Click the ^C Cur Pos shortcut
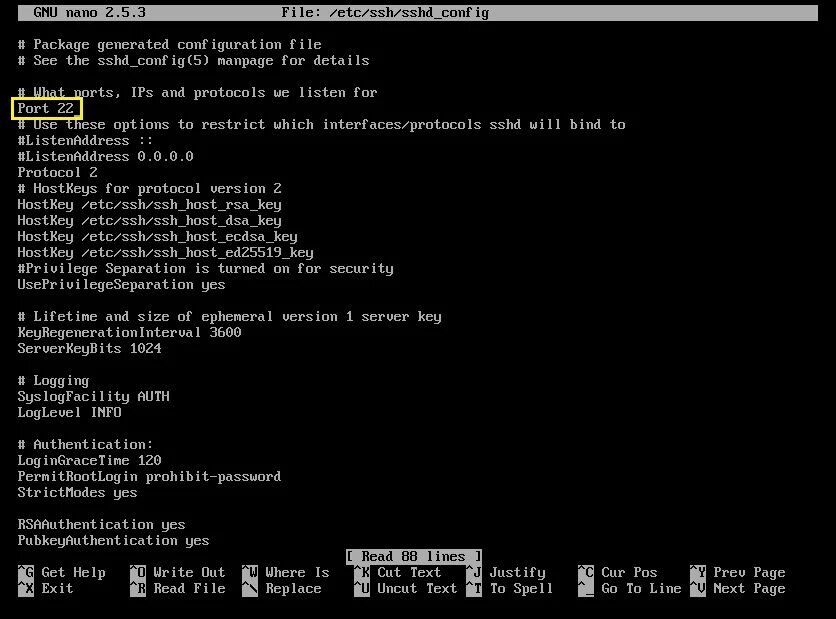Image resolution: width=836 pixels, height=619 pixels. click(x=617, y=573)
